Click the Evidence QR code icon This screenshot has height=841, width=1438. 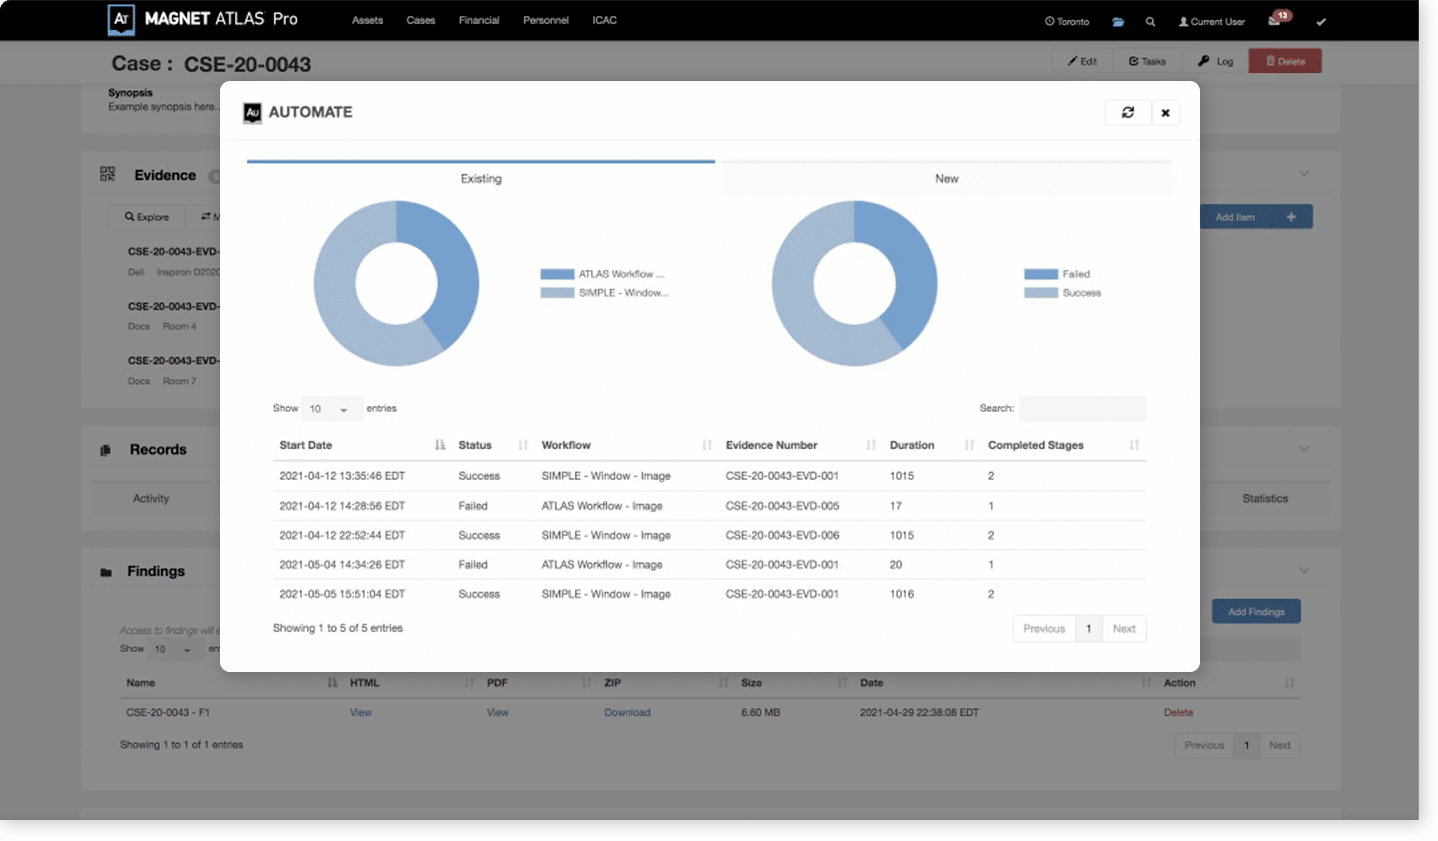108,174
